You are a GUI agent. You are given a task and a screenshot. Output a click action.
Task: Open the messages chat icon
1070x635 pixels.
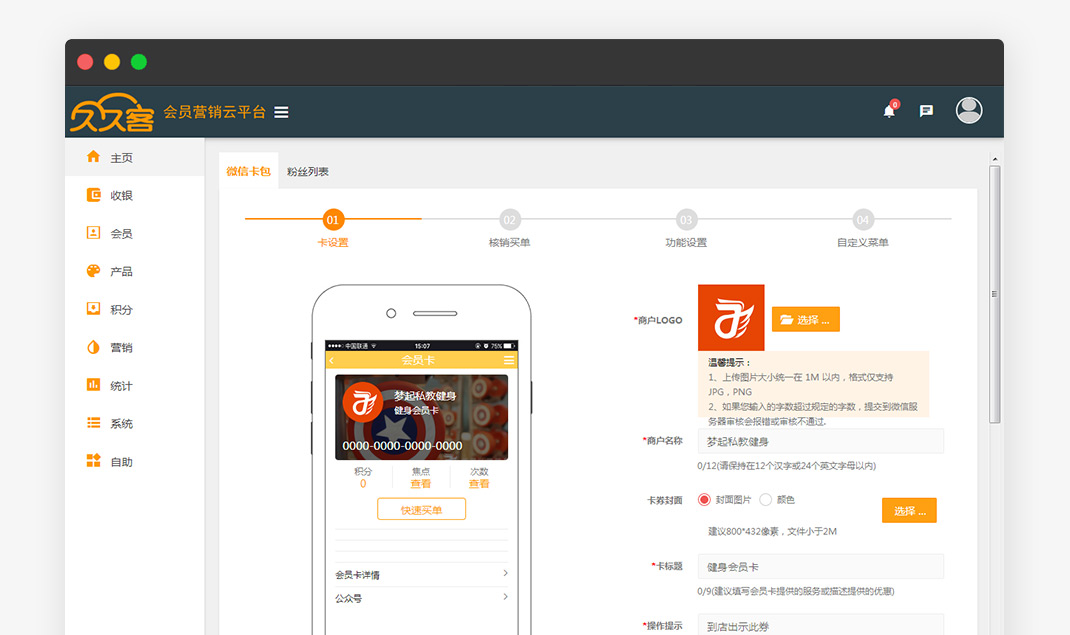pos(926,111)
